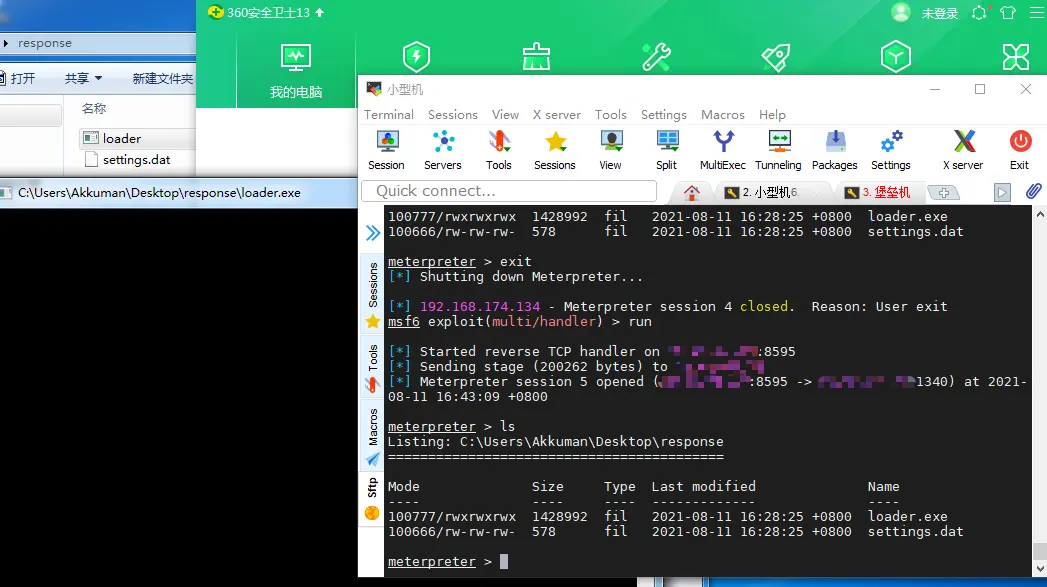Click the 360 user avatar icon
This screenshot has height=587, width=1047.
pyautogui.click(x=901, y=13)
